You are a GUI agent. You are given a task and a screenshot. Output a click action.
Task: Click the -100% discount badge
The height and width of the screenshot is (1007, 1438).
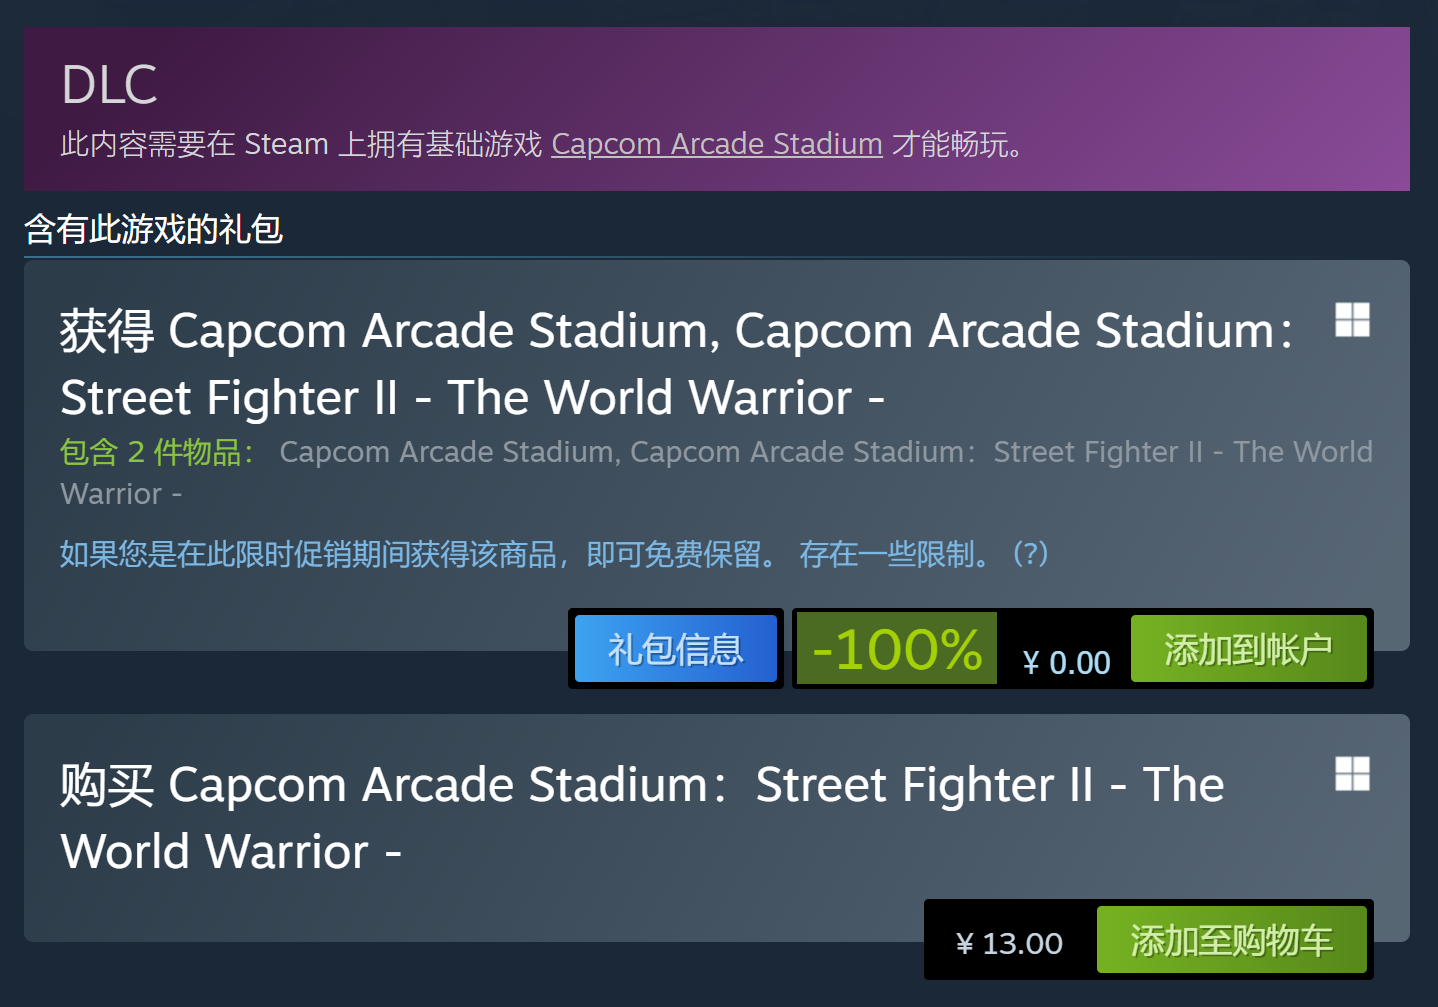click(x=895, y=648)
